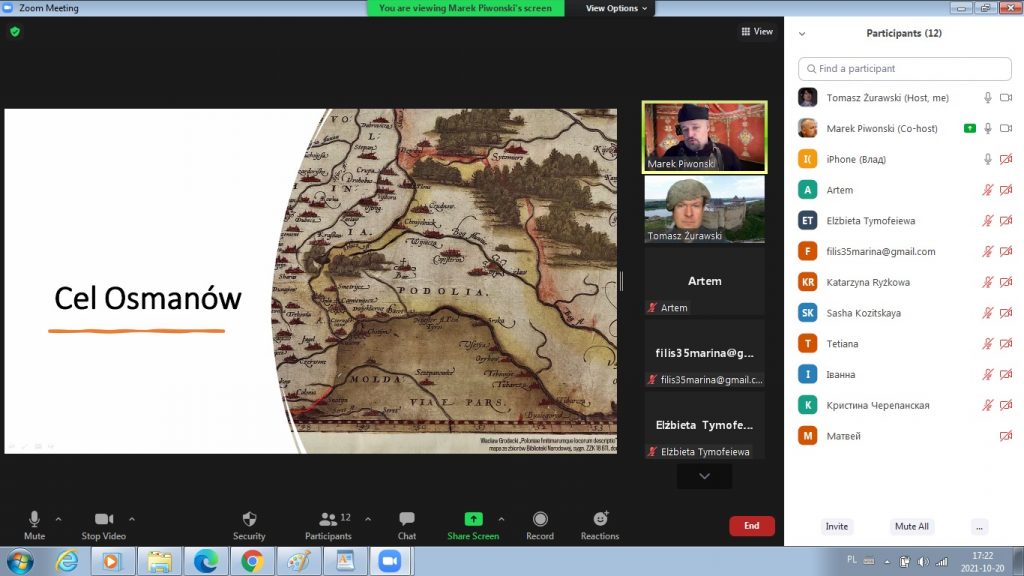Screen dimensions: 1024x576
Task: Toggle Tomasz Żurawski's microphone in participants list
Action: [x=987, y=98]
